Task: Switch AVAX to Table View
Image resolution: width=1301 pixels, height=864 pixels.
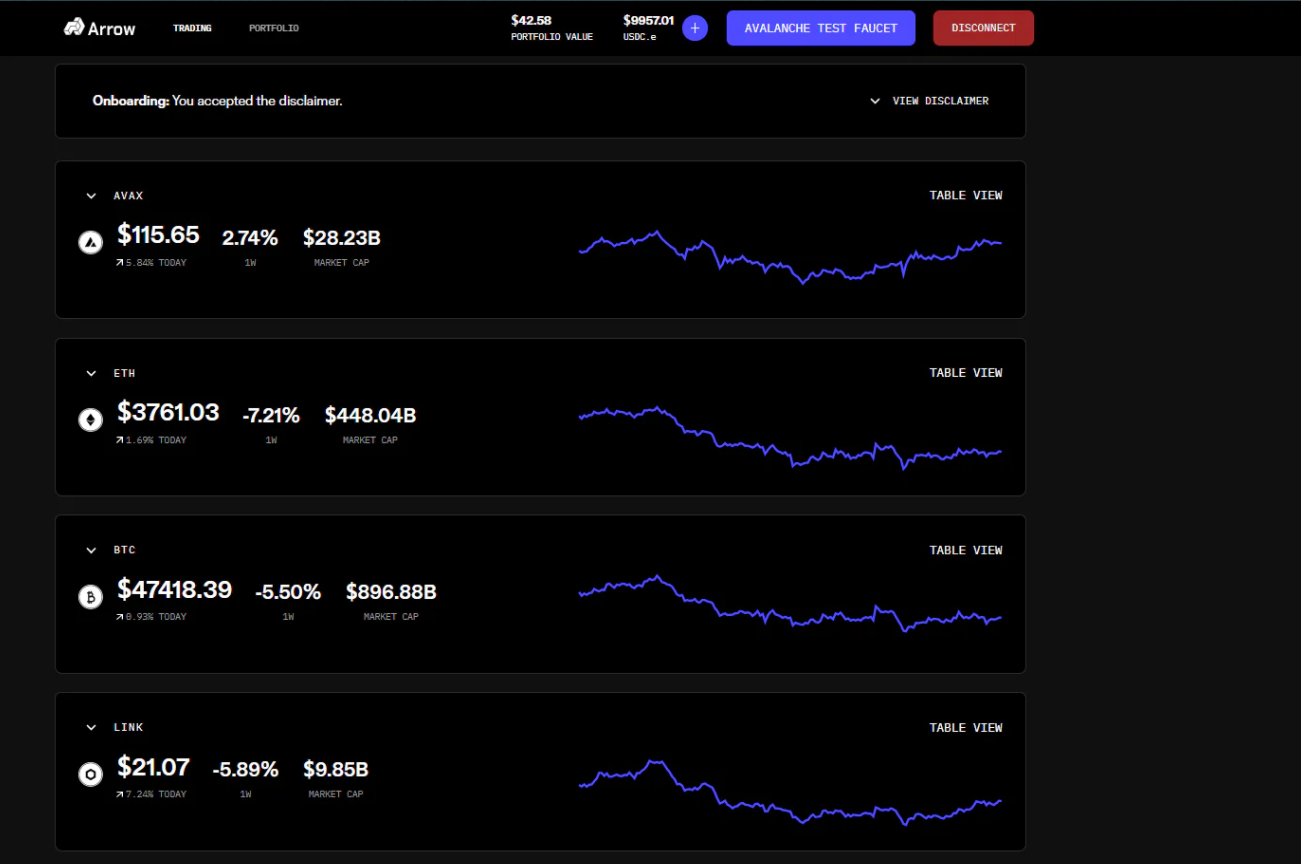Action: 965,195
